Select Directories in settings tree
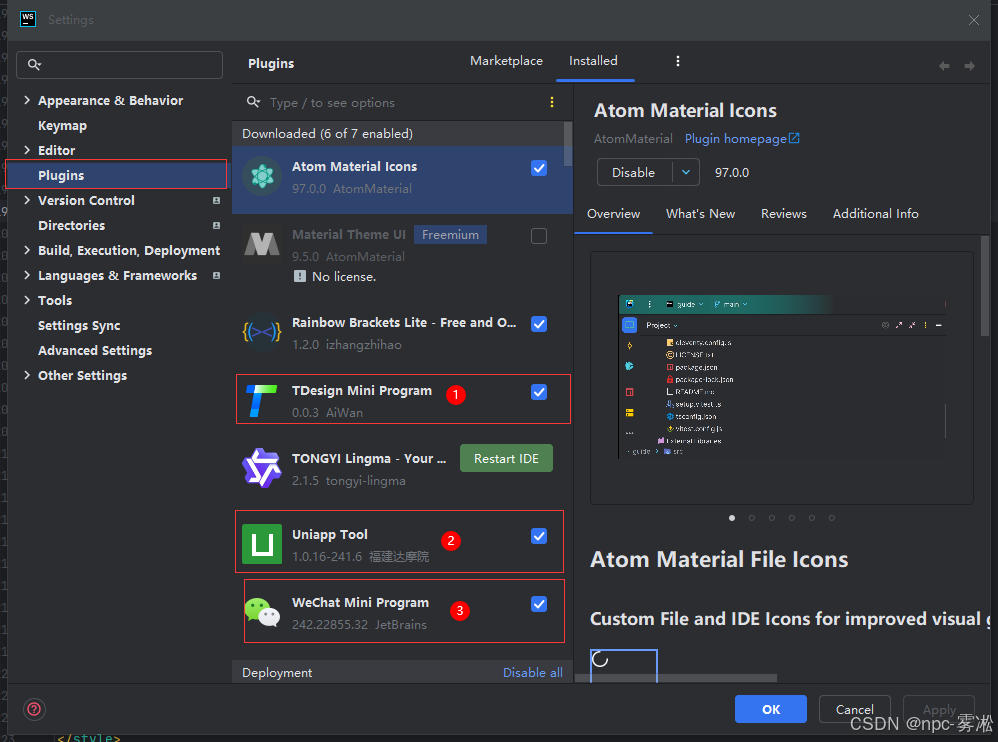Screen dimensions: 998x742 click(x=71, y=225)
